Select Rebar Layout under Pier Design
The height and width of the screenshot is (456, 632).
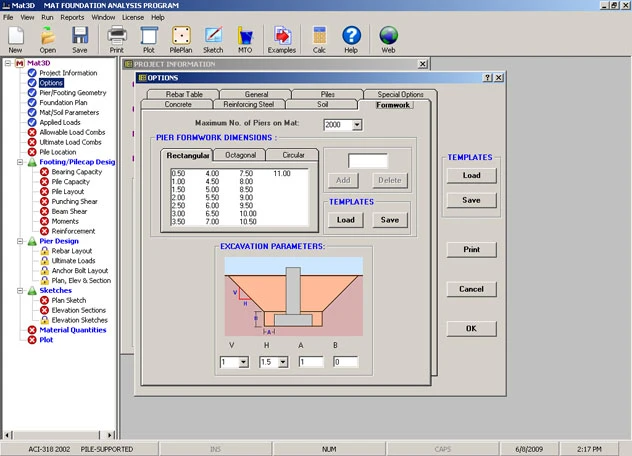pos(72,251)
